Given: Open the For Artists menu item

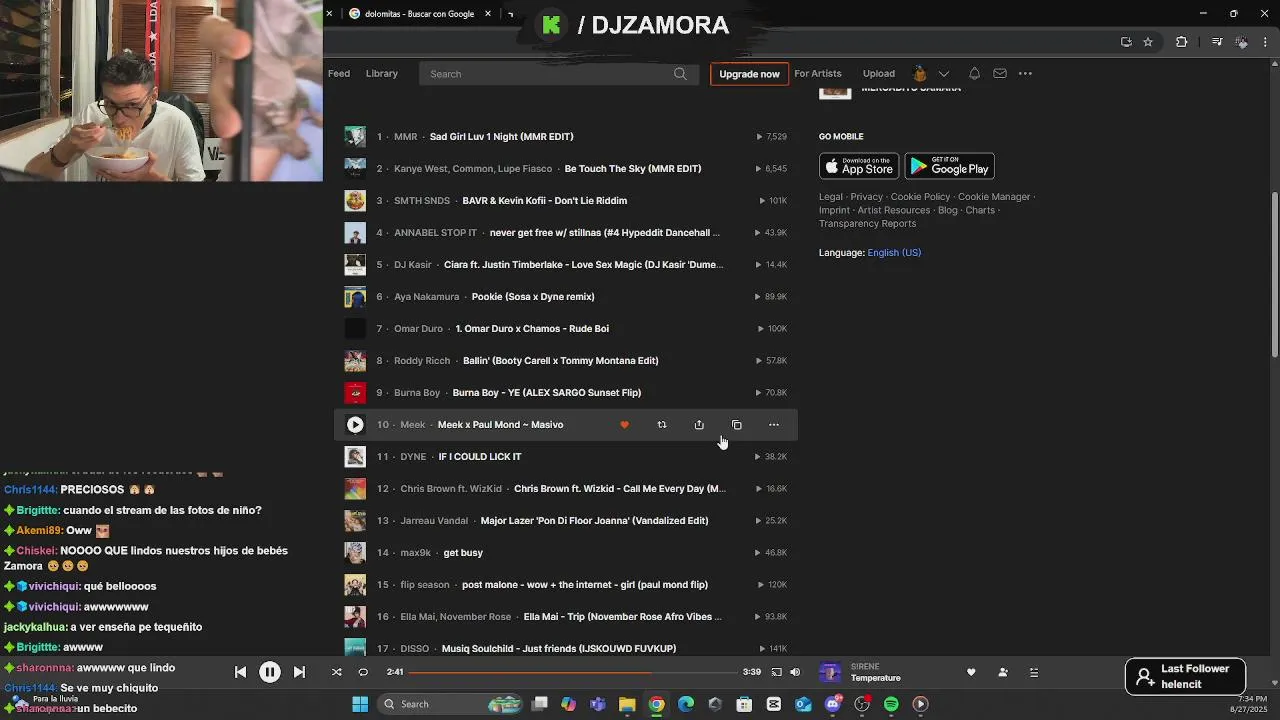Looking at the screenshot, I should pos(818,73).
